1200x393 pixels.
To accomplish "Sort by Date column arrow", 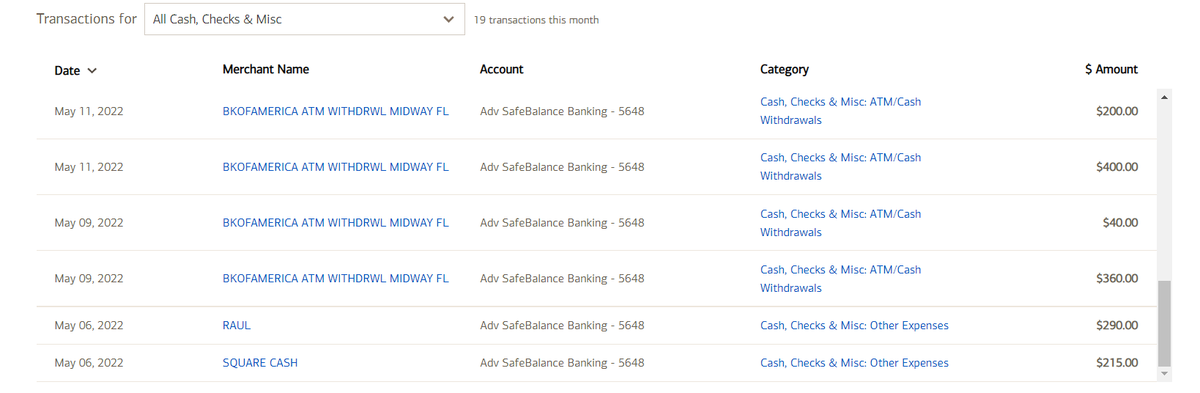I will pos(92,71).
